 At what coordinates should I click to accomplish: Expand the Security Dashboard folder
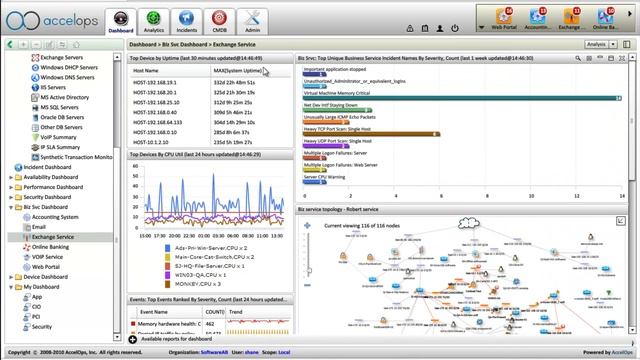tap(11, 197)
